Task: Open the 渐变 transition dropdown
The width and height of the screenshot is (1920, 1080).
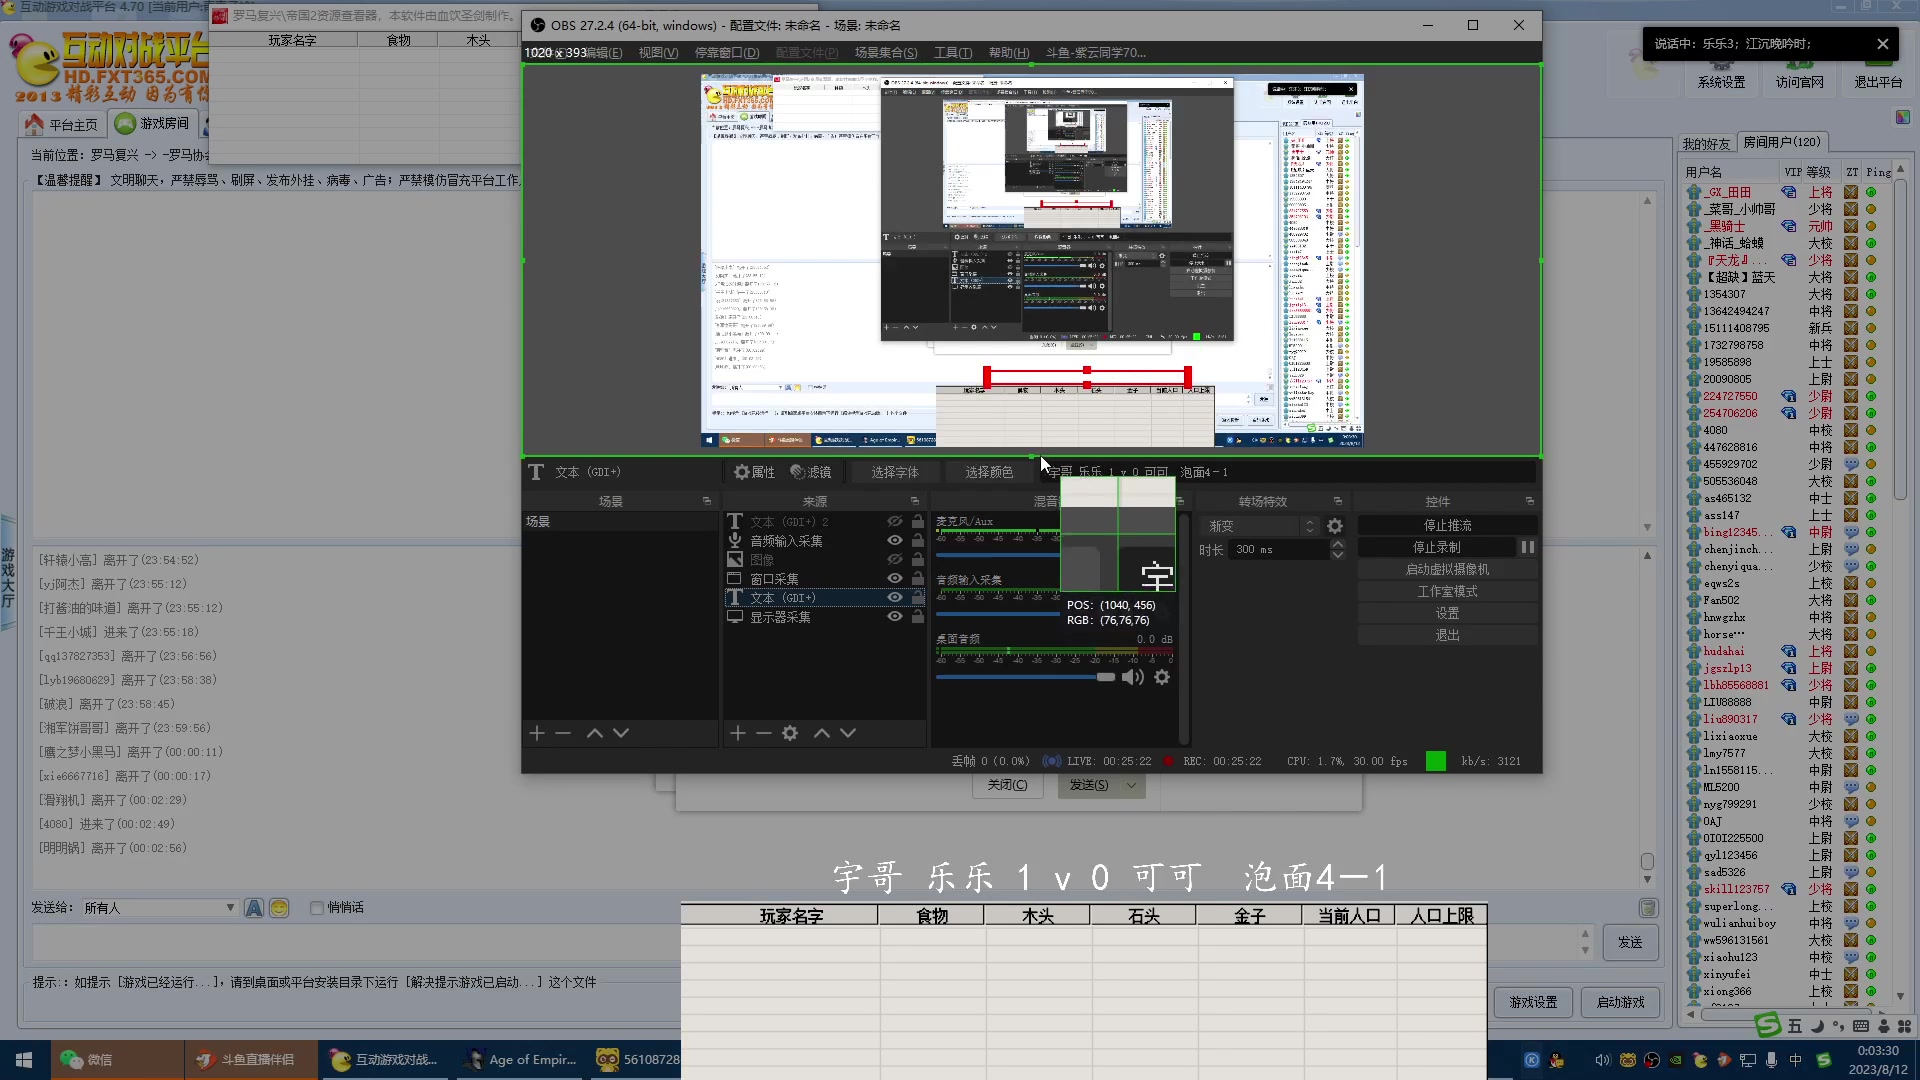Action: (1262, 526)
